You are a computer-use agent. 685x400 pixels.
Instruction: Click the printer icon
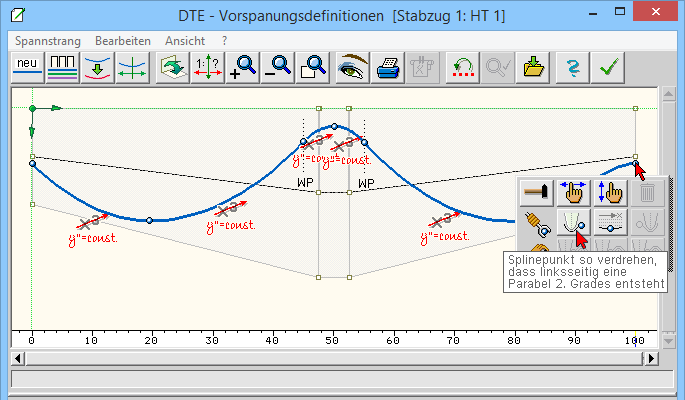pos(387,68)
